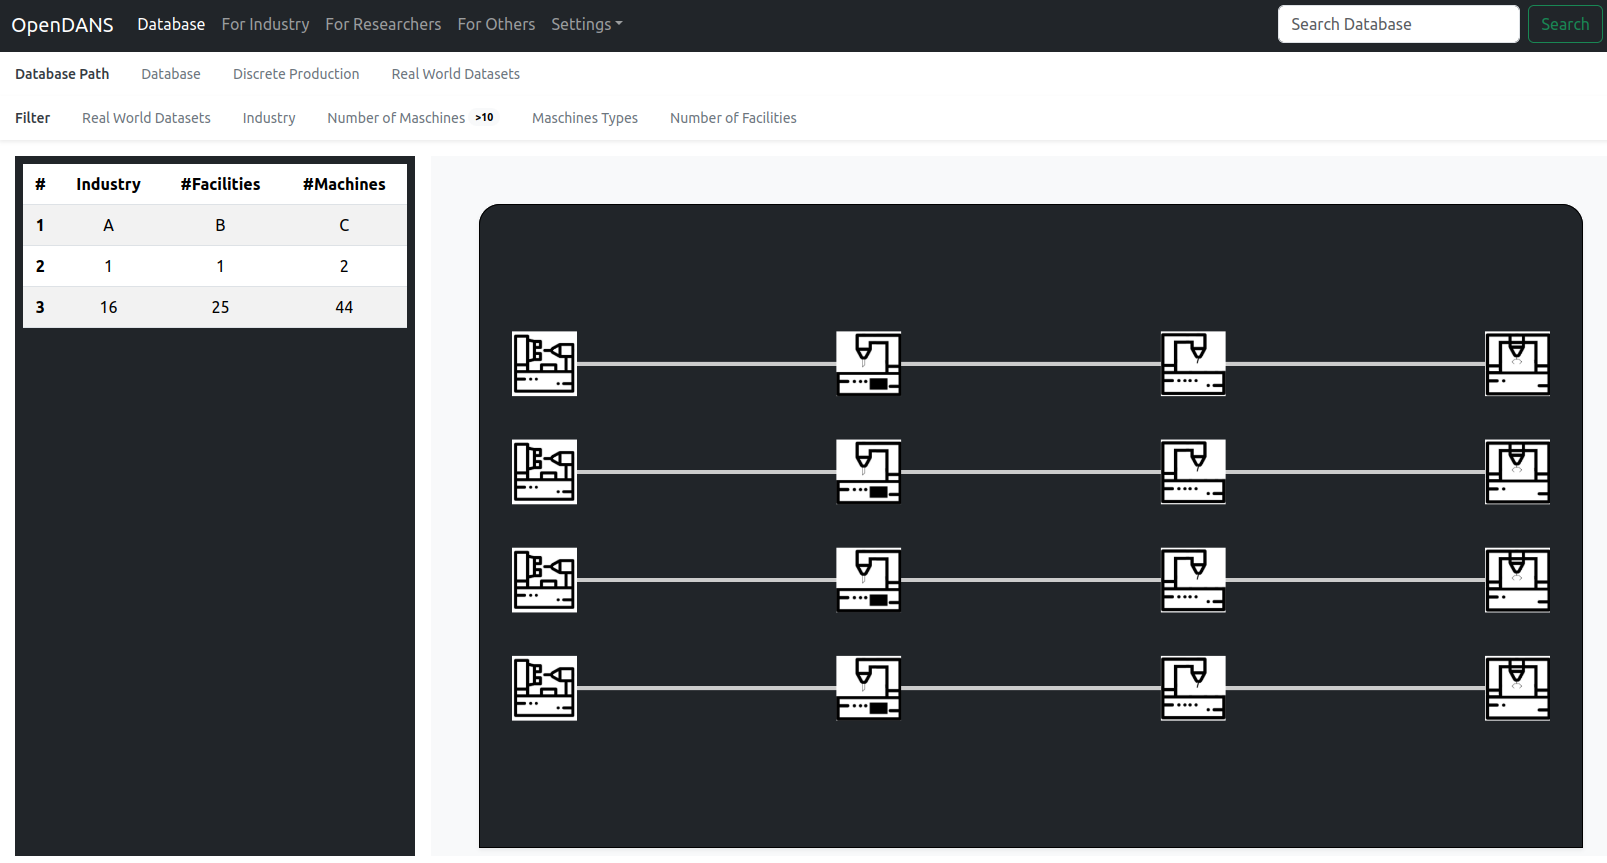Select the second machine icon in the top row
This screenshot has width=1607, height=863.
pyautogui.click(x=868, y=364)
